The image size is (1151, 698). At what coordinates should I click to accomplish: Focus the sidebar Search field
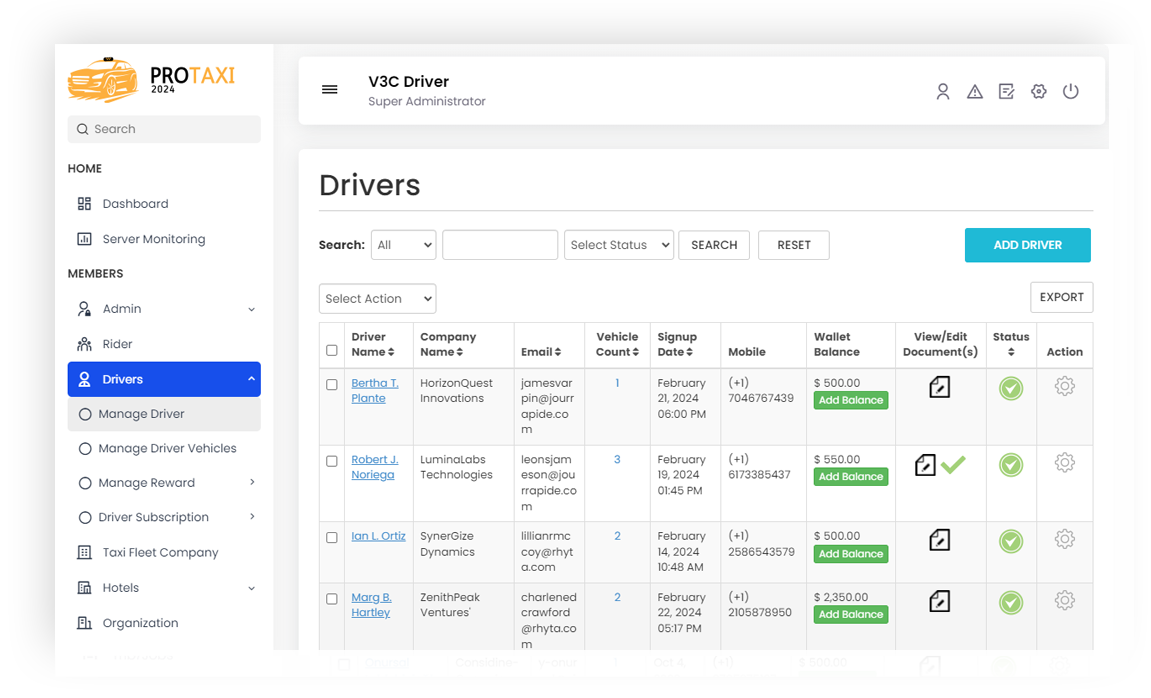click(164, 129)
